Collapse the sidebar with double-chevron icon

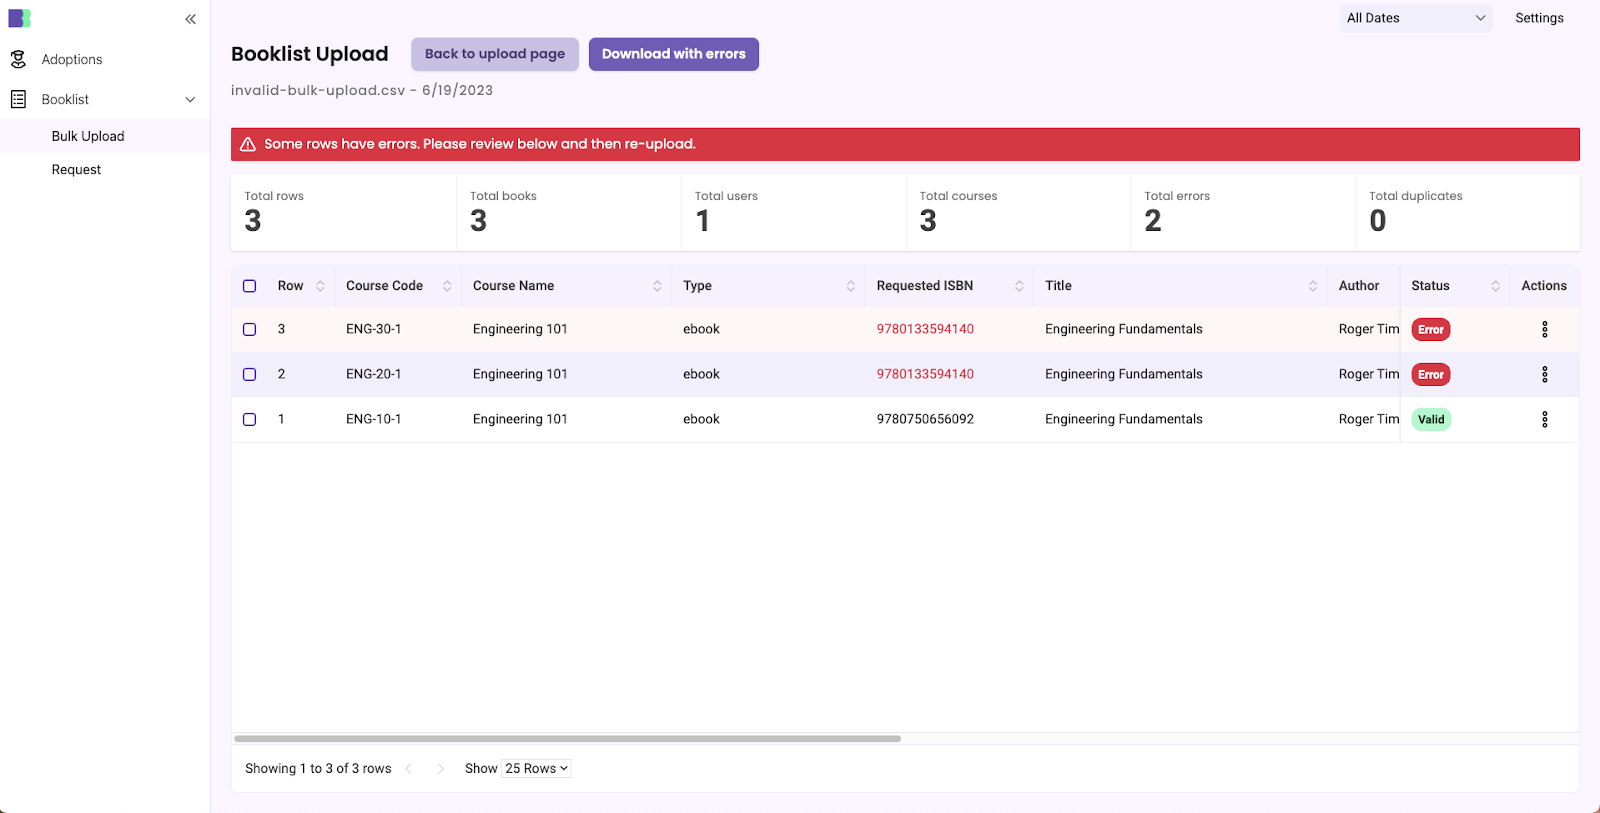[190, 19]
